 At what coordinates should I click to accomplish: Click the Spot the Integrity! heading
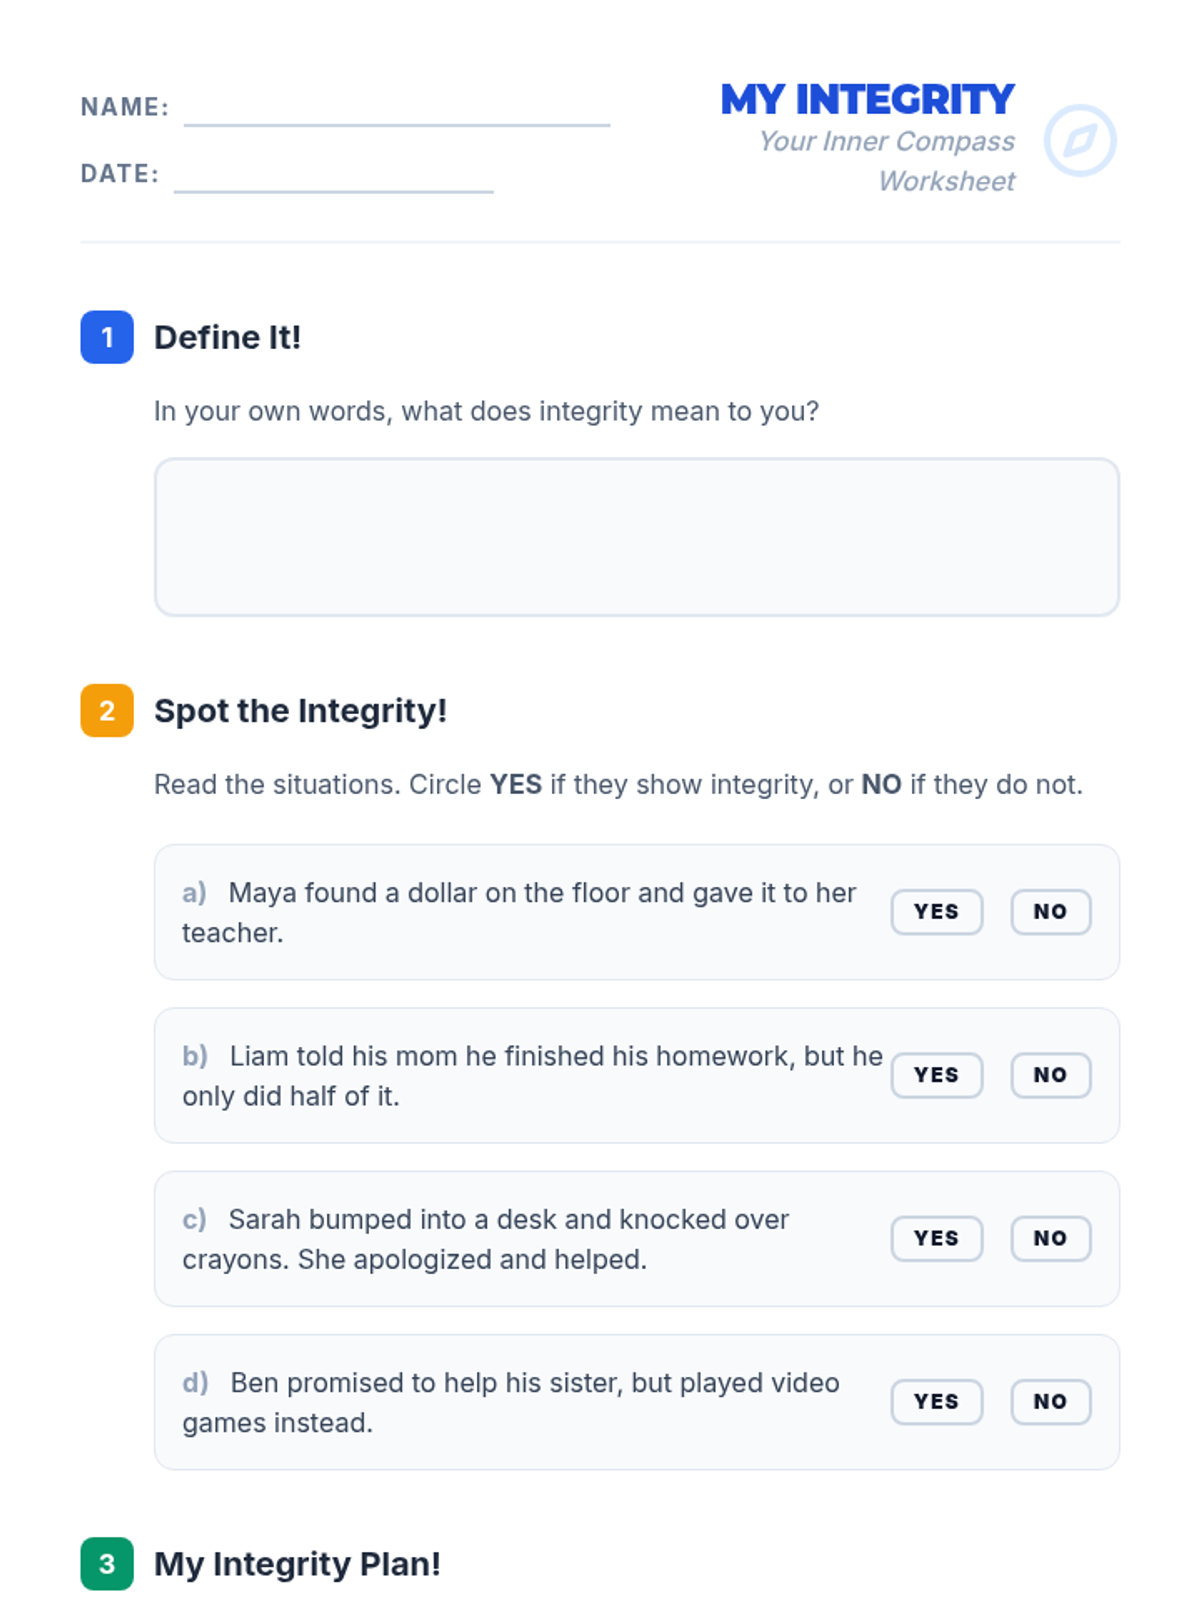tap(300, 711)
